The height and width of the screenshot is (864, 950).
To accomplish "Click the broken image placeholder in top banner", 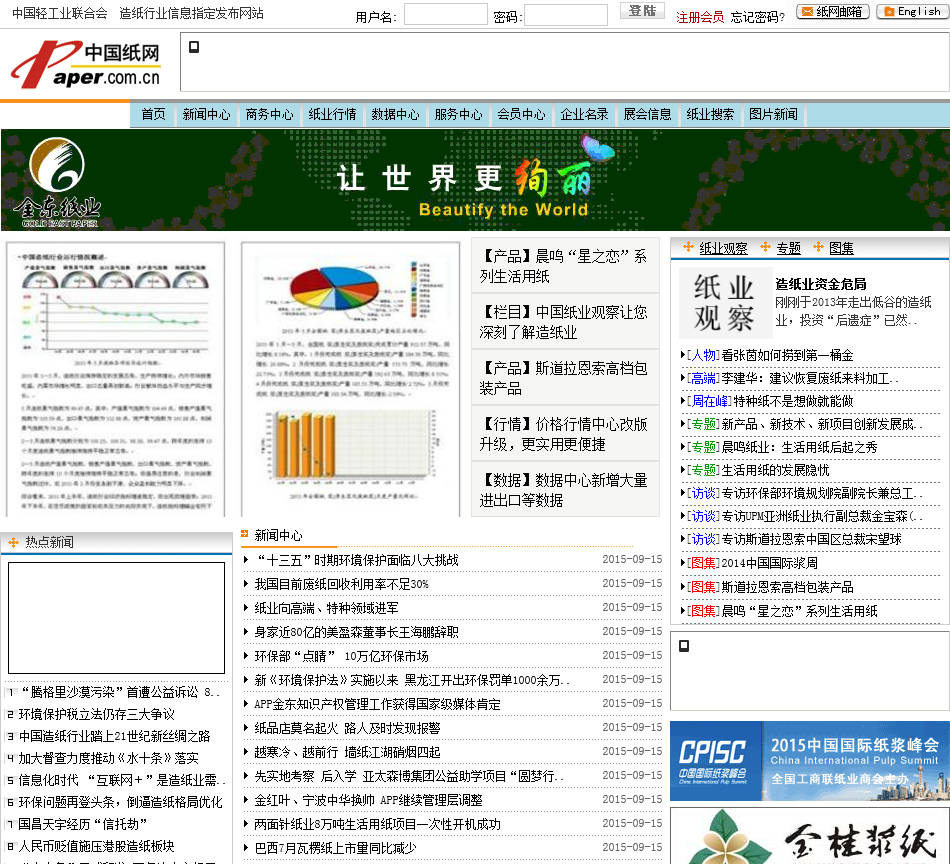I will [194, 47].
